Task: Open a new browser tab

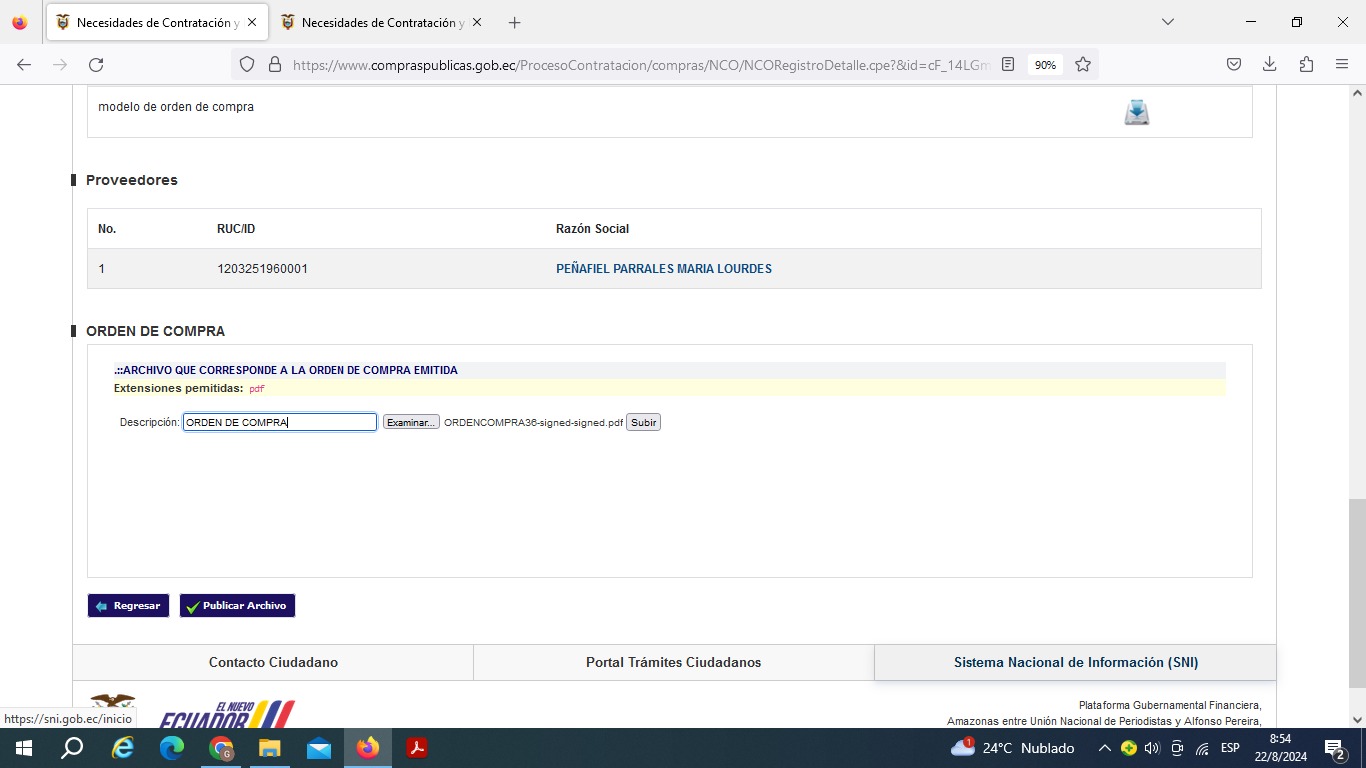Action: pyautogui.click(x=514, y=22)
